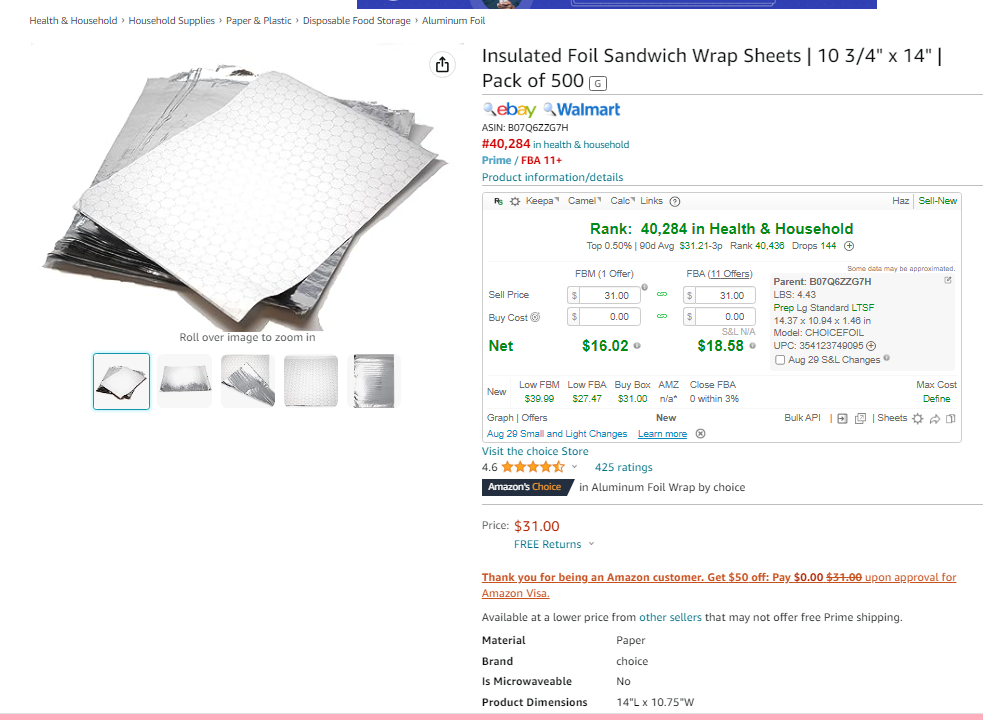
Task: Click the FBM Buy Cost input field
Action: point(609,317)
